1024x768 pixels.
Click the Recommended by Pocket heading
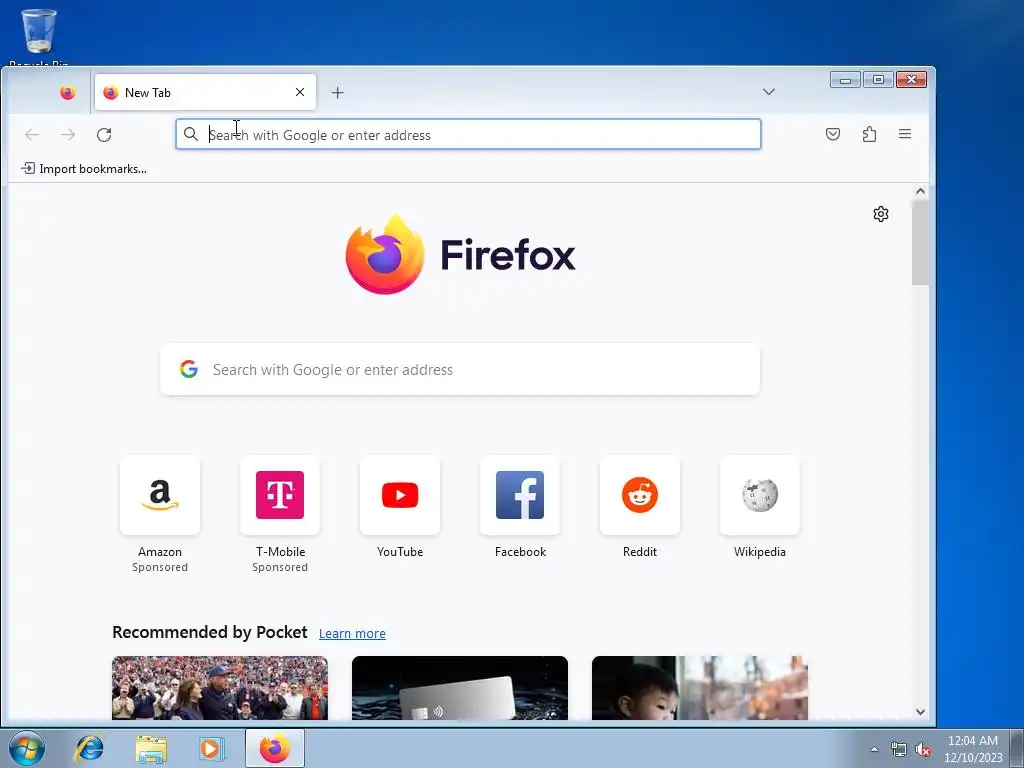(x=210, y=632)
